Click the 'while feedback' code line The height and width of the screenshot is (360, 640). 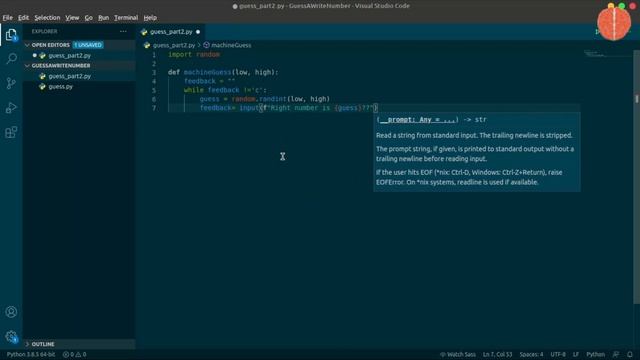225,90
